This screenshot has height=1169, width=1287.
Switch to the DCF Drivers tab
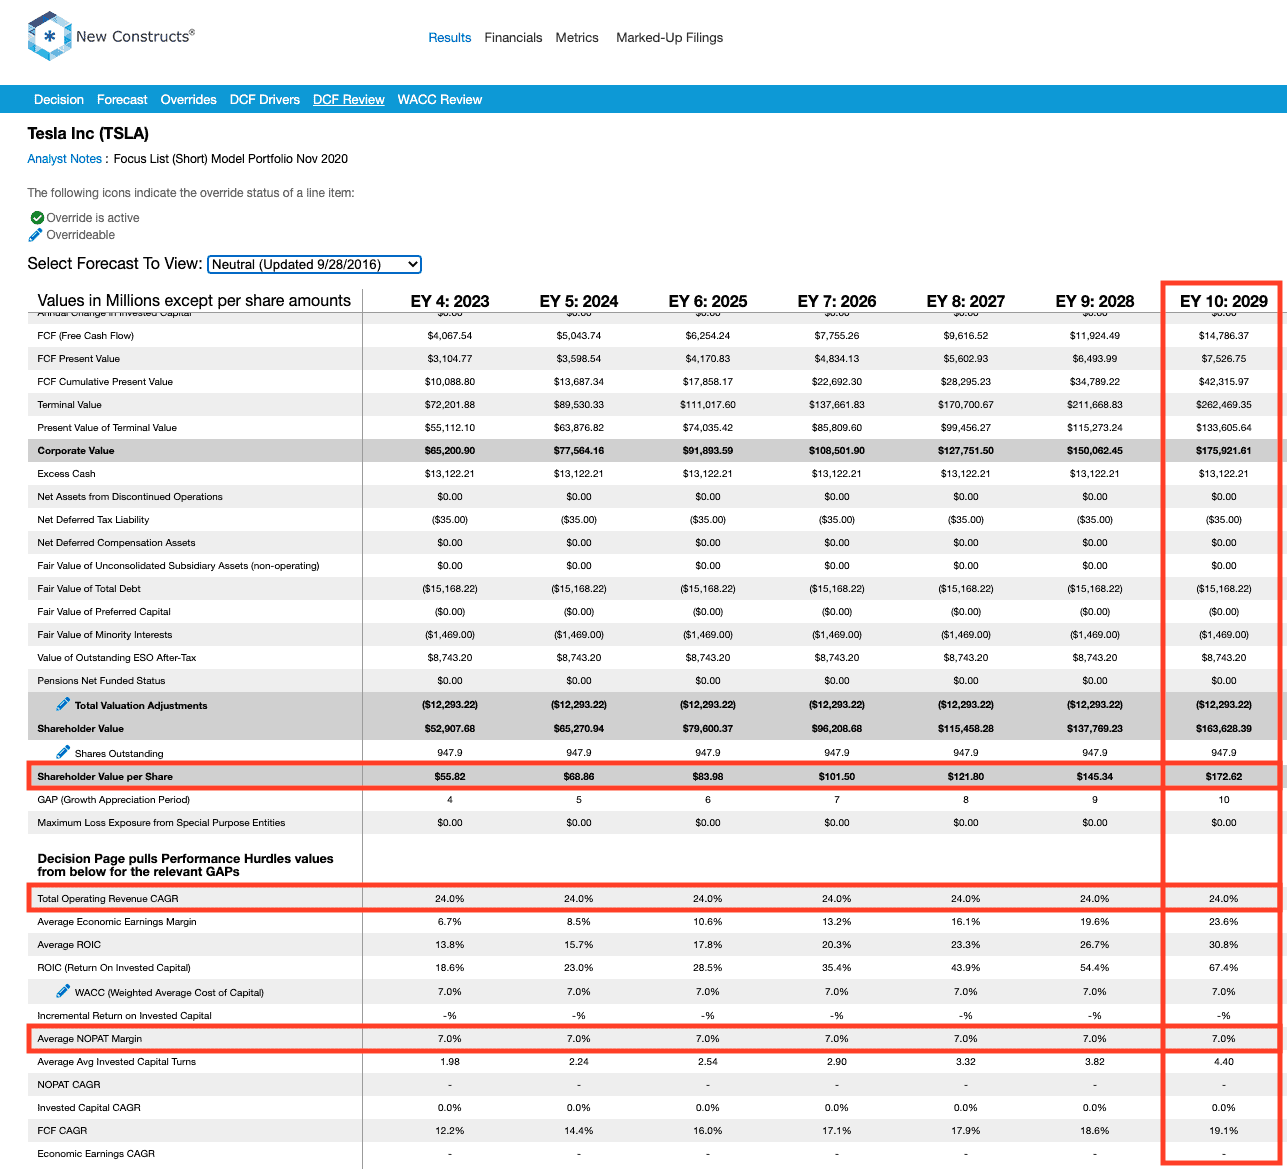265,100
